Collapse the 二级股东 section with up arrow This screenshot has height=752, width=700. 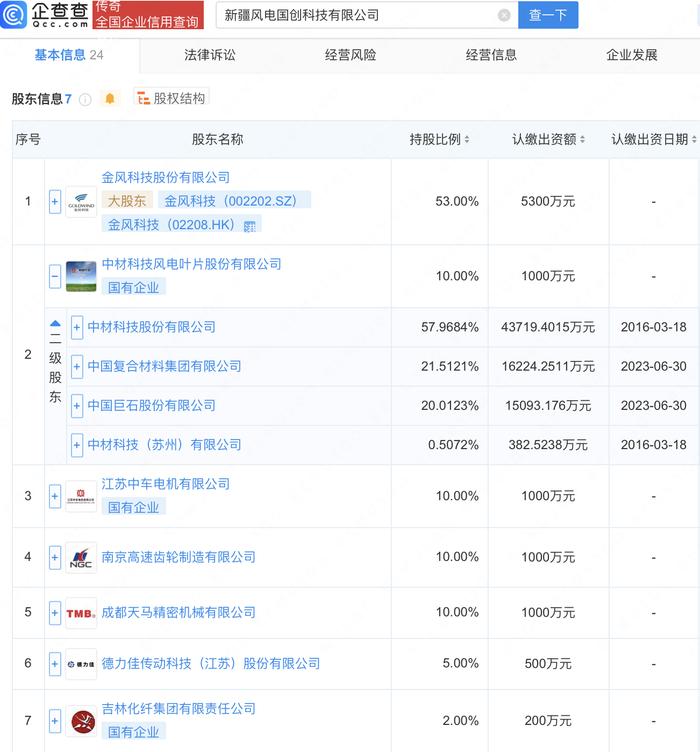click(55, 323)
